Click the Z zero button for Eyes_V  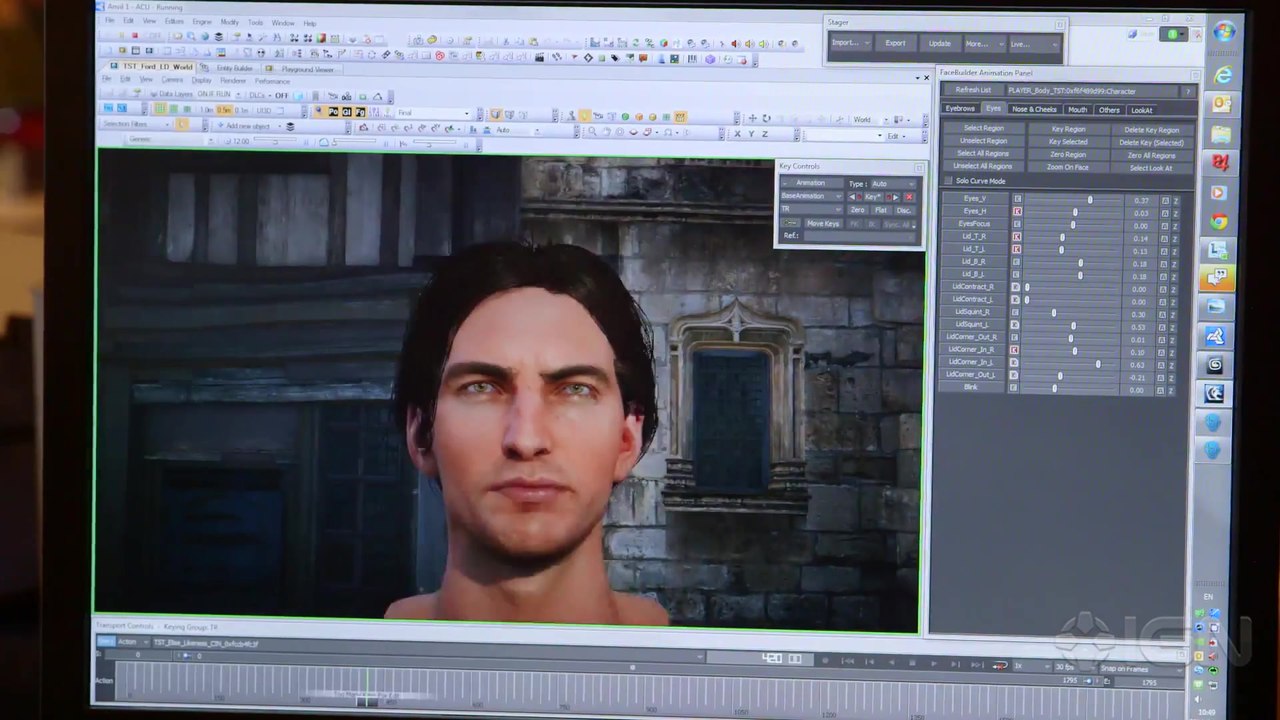click(1176, 200)
